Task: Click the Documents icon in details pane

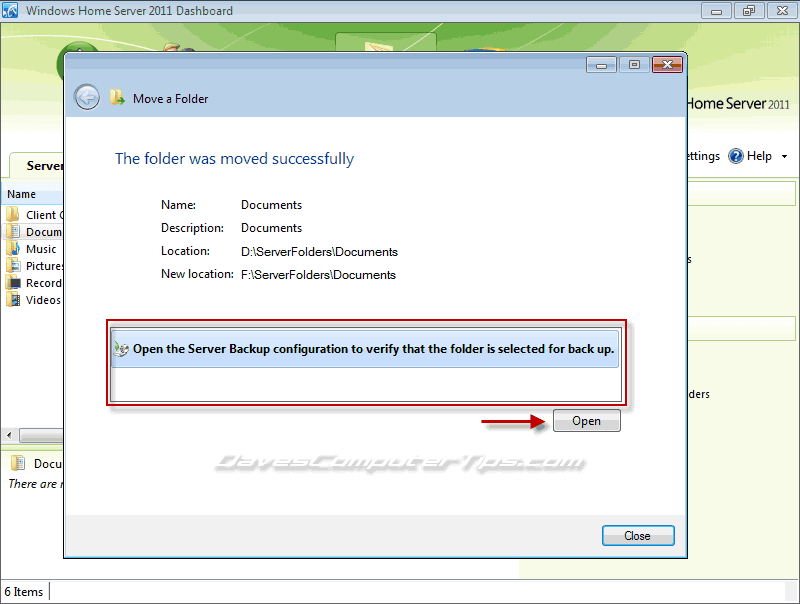Action: pos(18,463)
